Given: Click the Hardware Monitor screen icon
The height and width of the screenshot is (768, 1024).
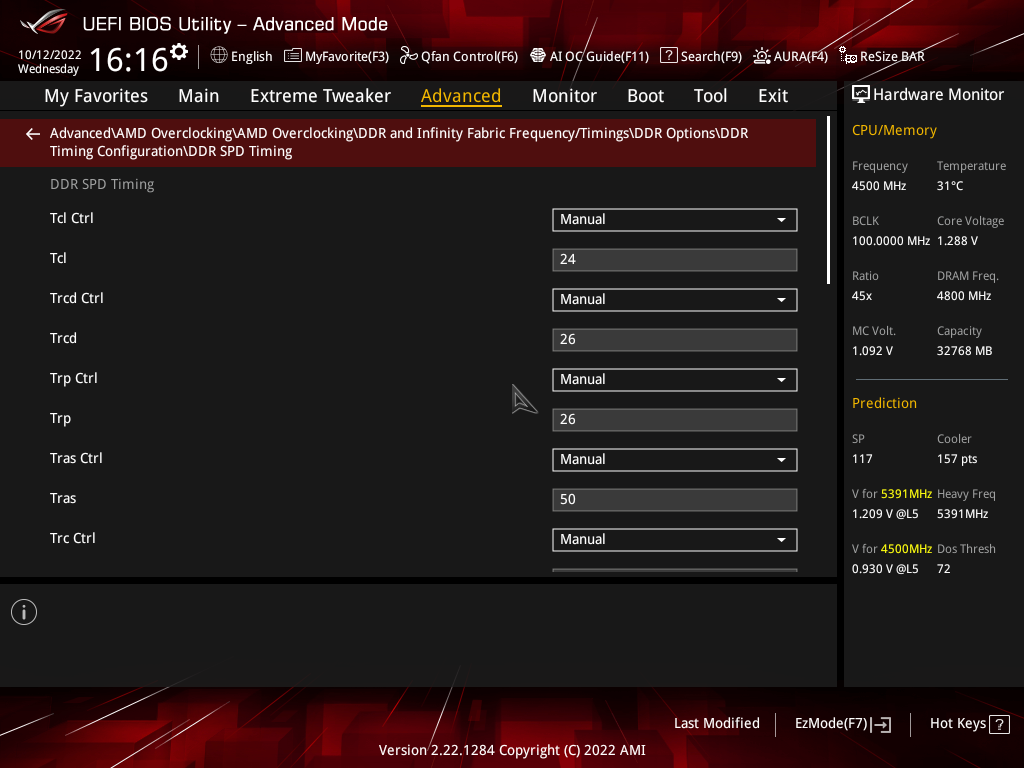Looking at the screenshot, I should click(861, 95).
